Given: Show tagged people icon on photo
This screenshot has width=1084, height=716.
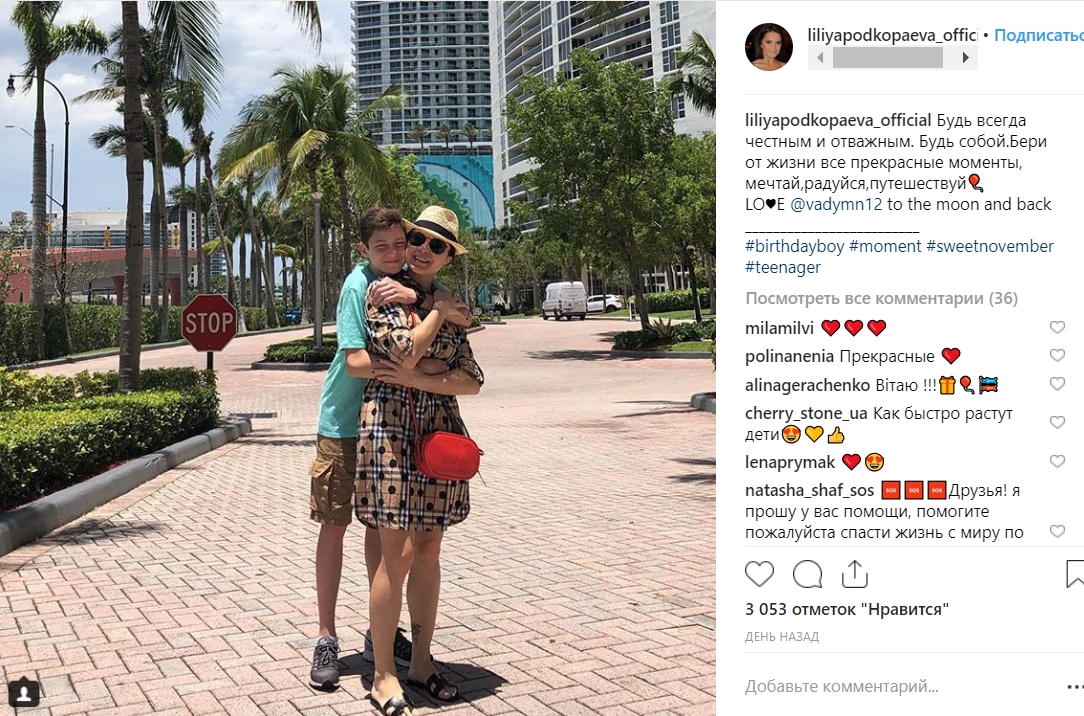Looking at the screenshot, I should (24, 692).
